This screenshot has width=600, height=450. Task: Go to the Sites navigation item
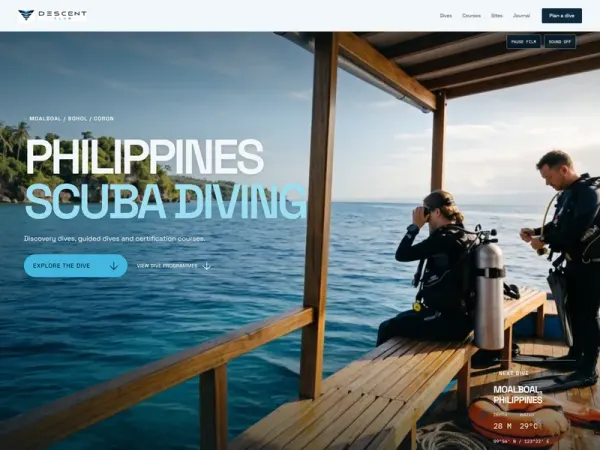[x=497, y=16]
